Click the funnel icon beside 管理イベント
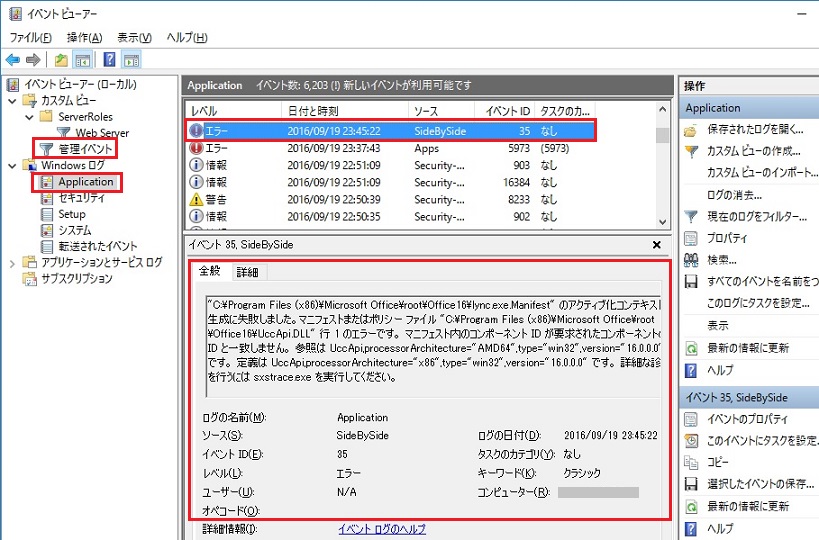Image resolution: width=819 pixels, height=540 pixels. tap(46, 149)
